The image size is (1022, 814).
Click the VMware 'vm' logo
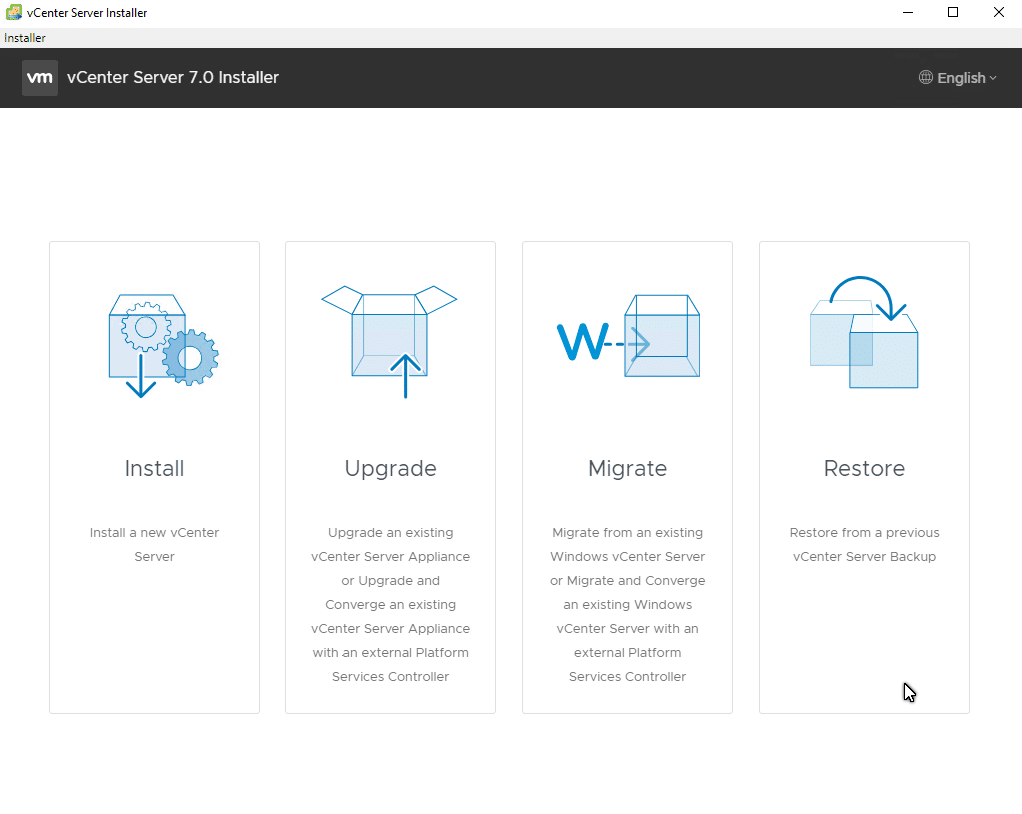(40, 78)
